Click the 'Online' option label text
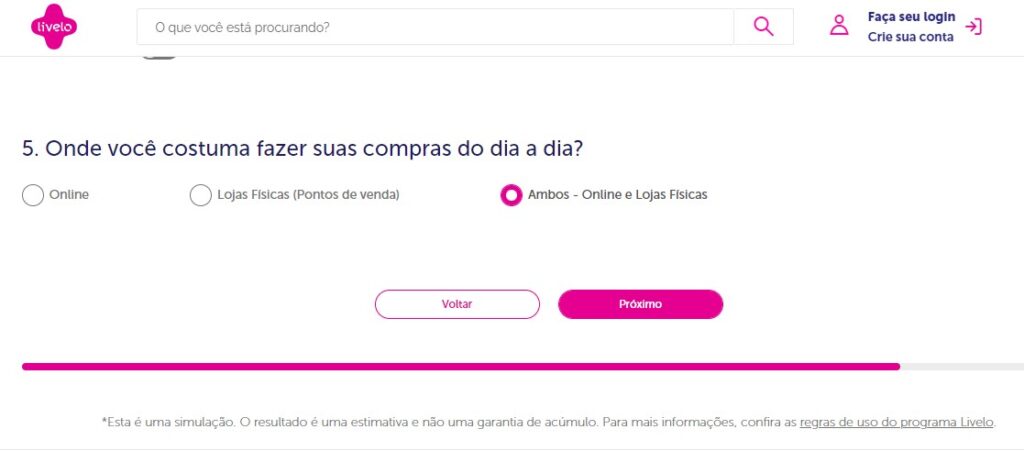 [x=69, y=195]
